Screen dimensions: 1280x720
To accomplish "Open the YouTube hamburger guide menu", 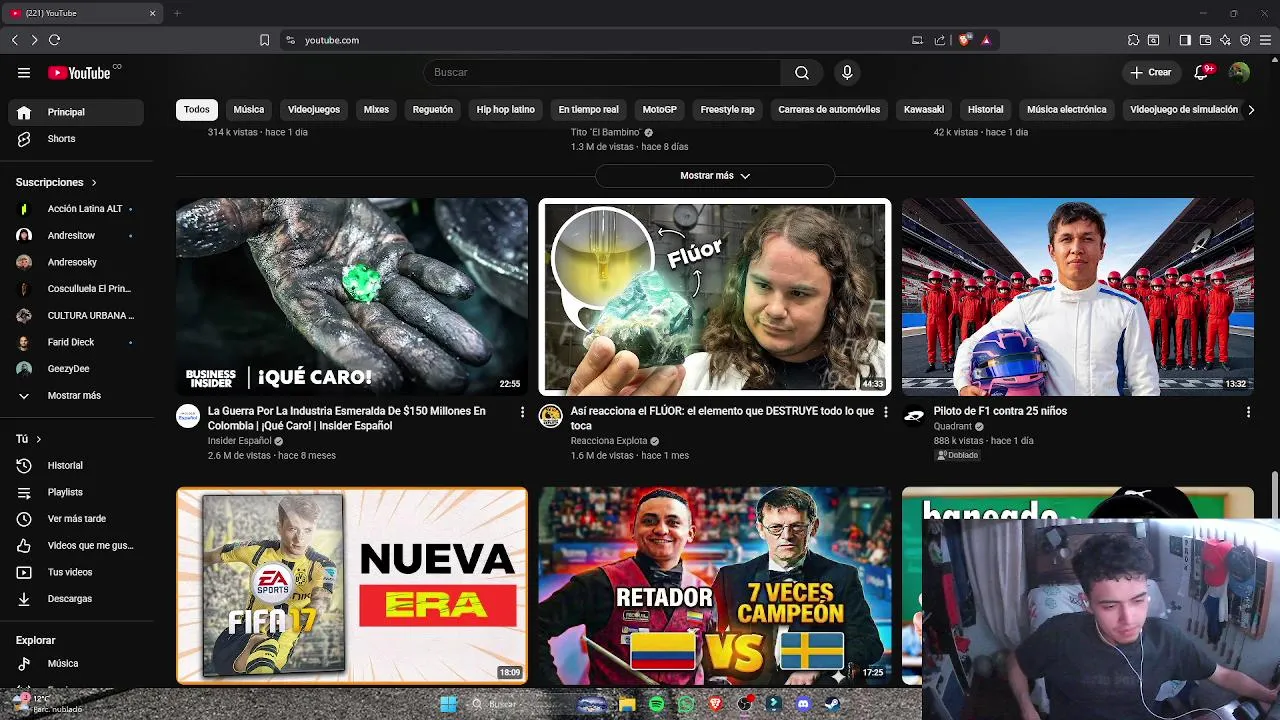I will (24, 72).
